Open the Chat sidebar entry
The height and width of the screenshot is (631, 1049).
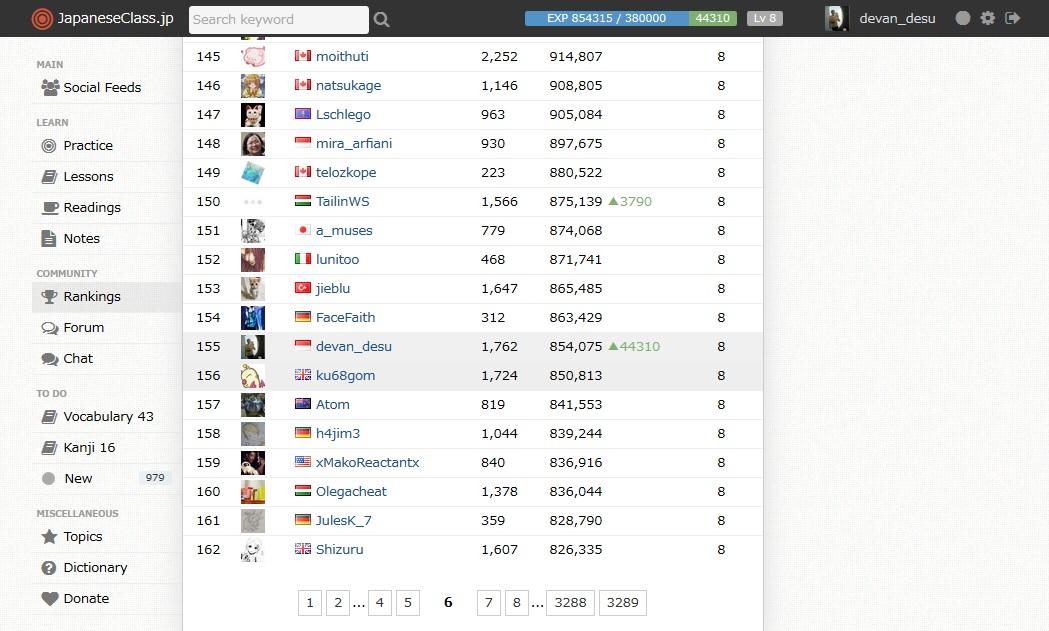coord(78,358)
